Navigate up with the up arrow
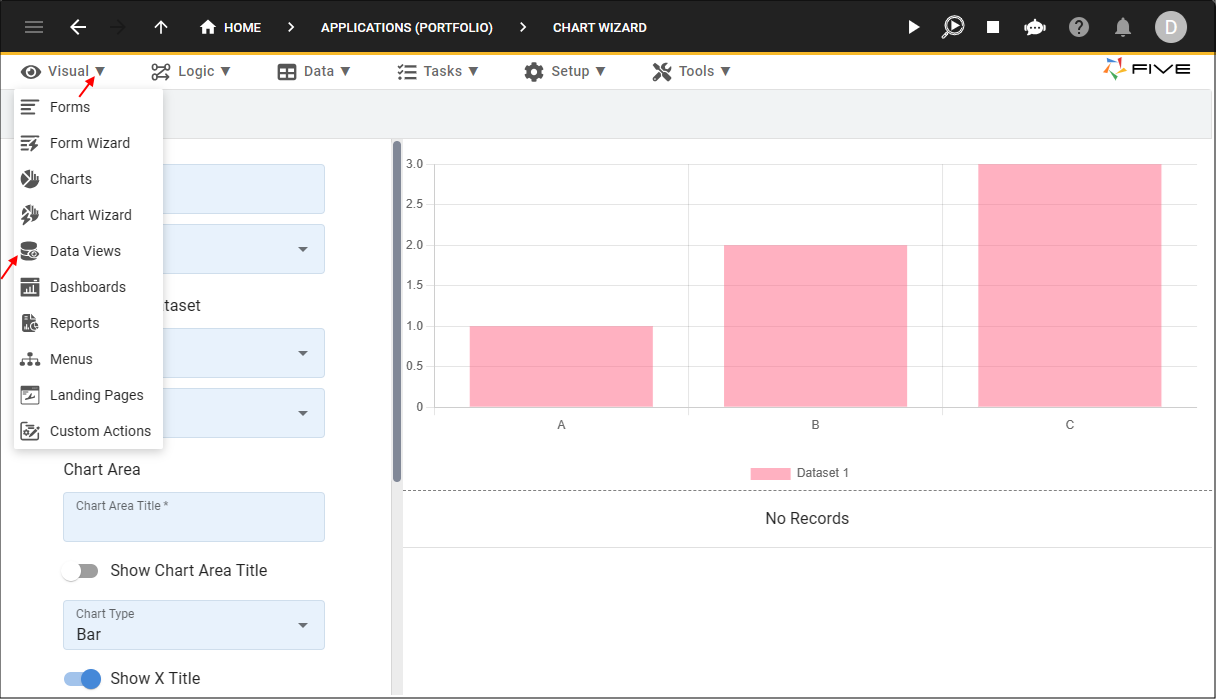Screen dimensions: 1216x699 click(x=162, y=27)
